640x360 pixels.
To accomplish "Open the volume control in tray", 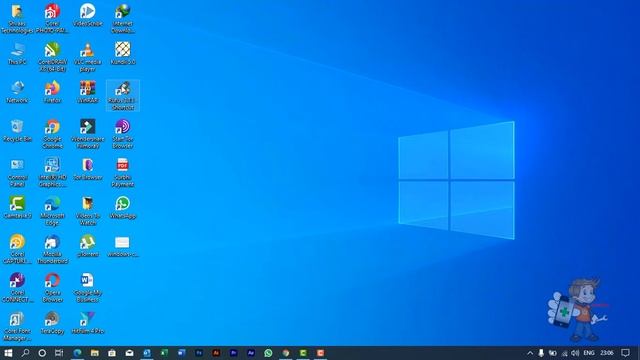I will 575,353.
